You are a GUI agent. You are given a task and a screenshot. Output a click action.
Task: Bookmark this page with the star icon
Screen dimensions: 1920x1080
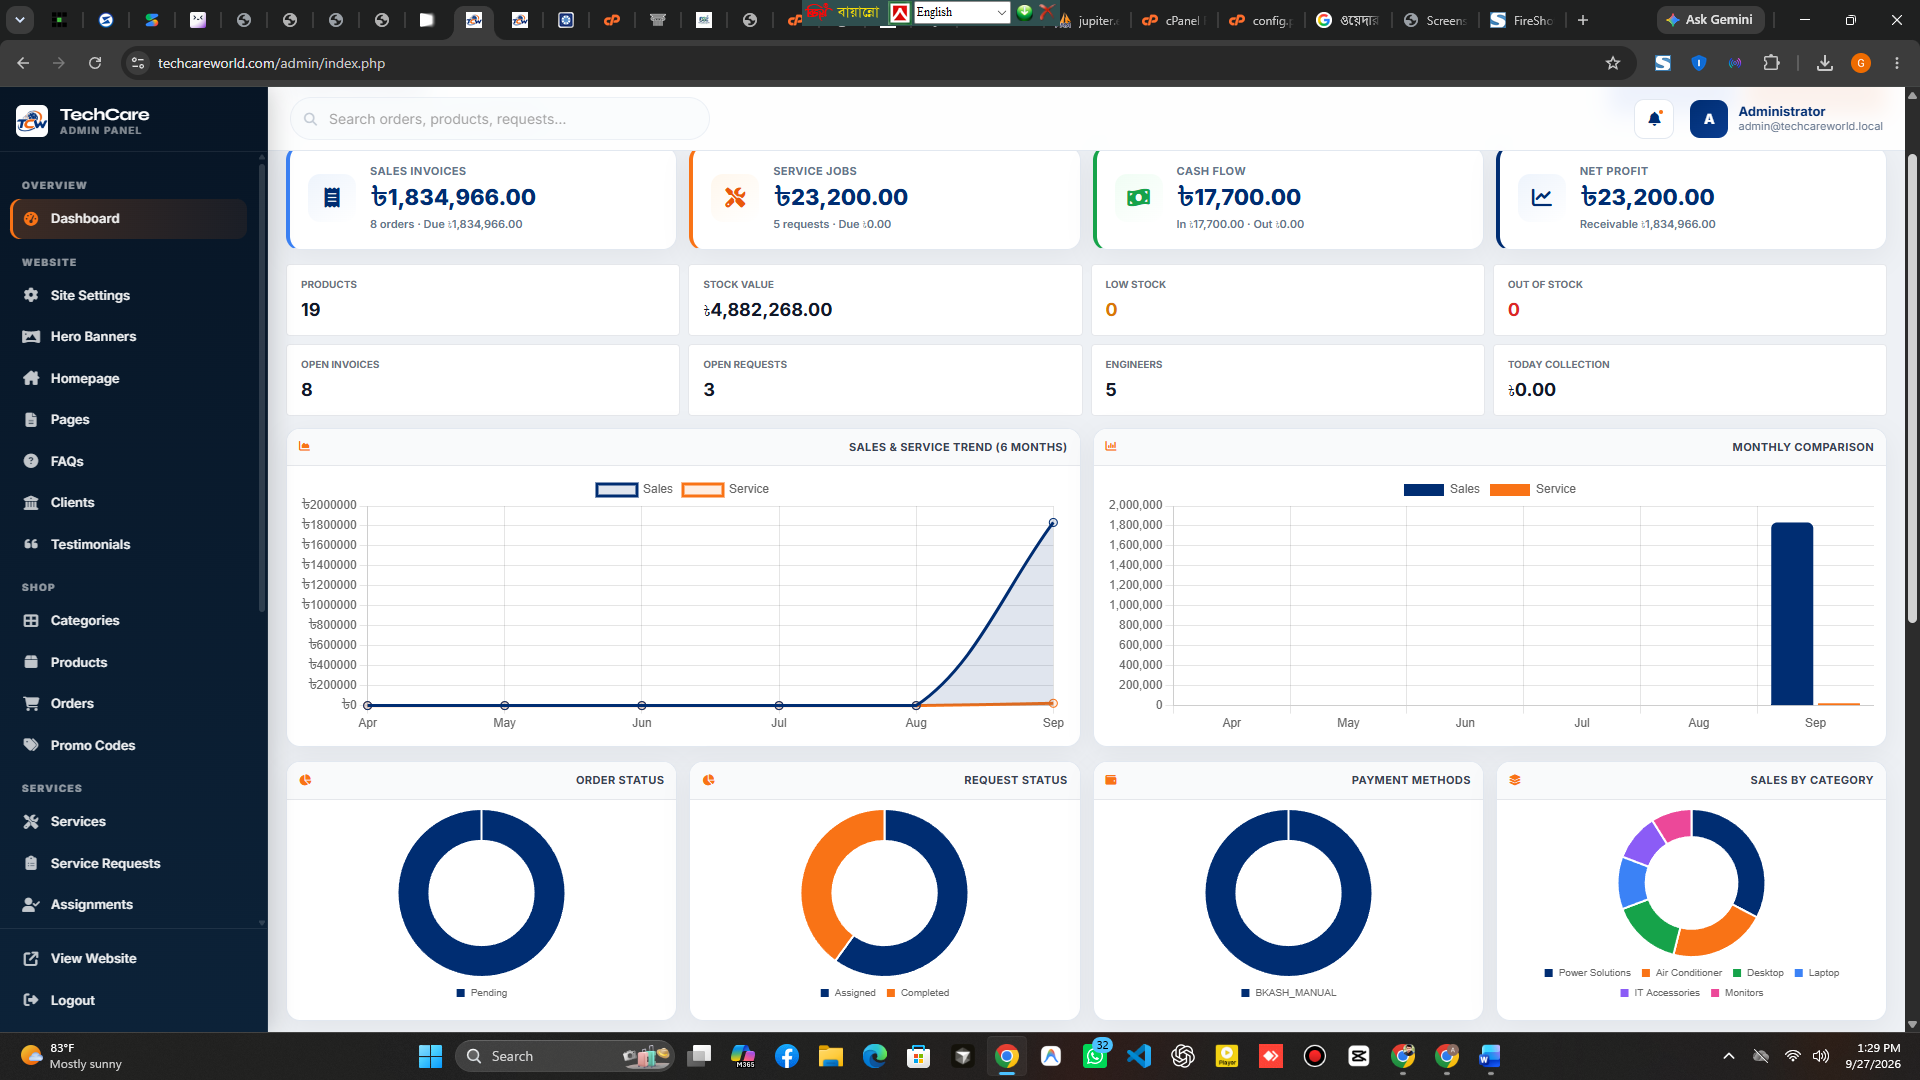tap(1613, 63)
